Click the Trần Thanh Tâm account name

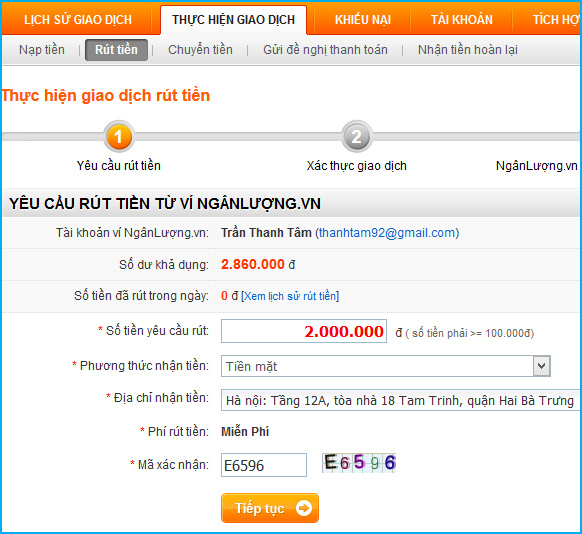point(266,233)
